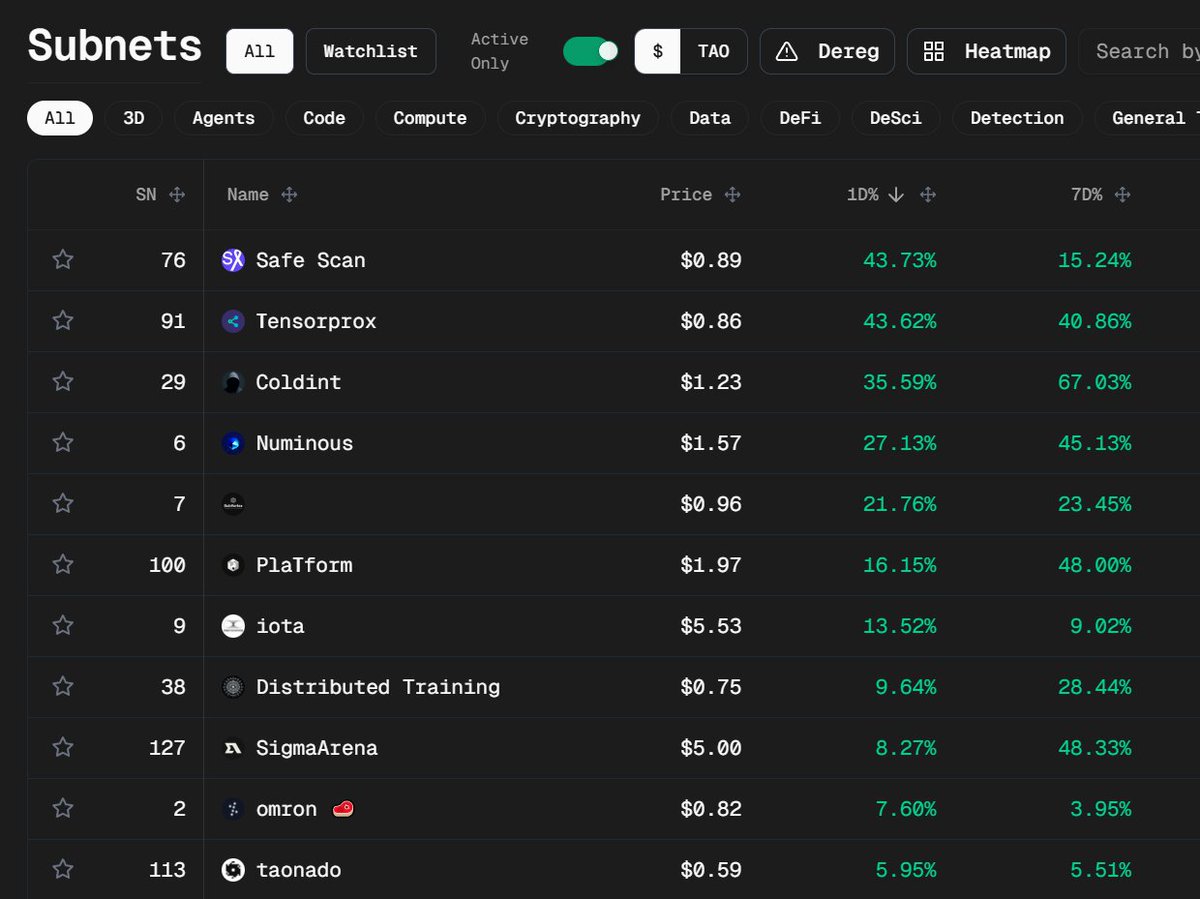Star the Tensorprox subnet row
This screenshot has width=1200, height=899.
point(63,321)
